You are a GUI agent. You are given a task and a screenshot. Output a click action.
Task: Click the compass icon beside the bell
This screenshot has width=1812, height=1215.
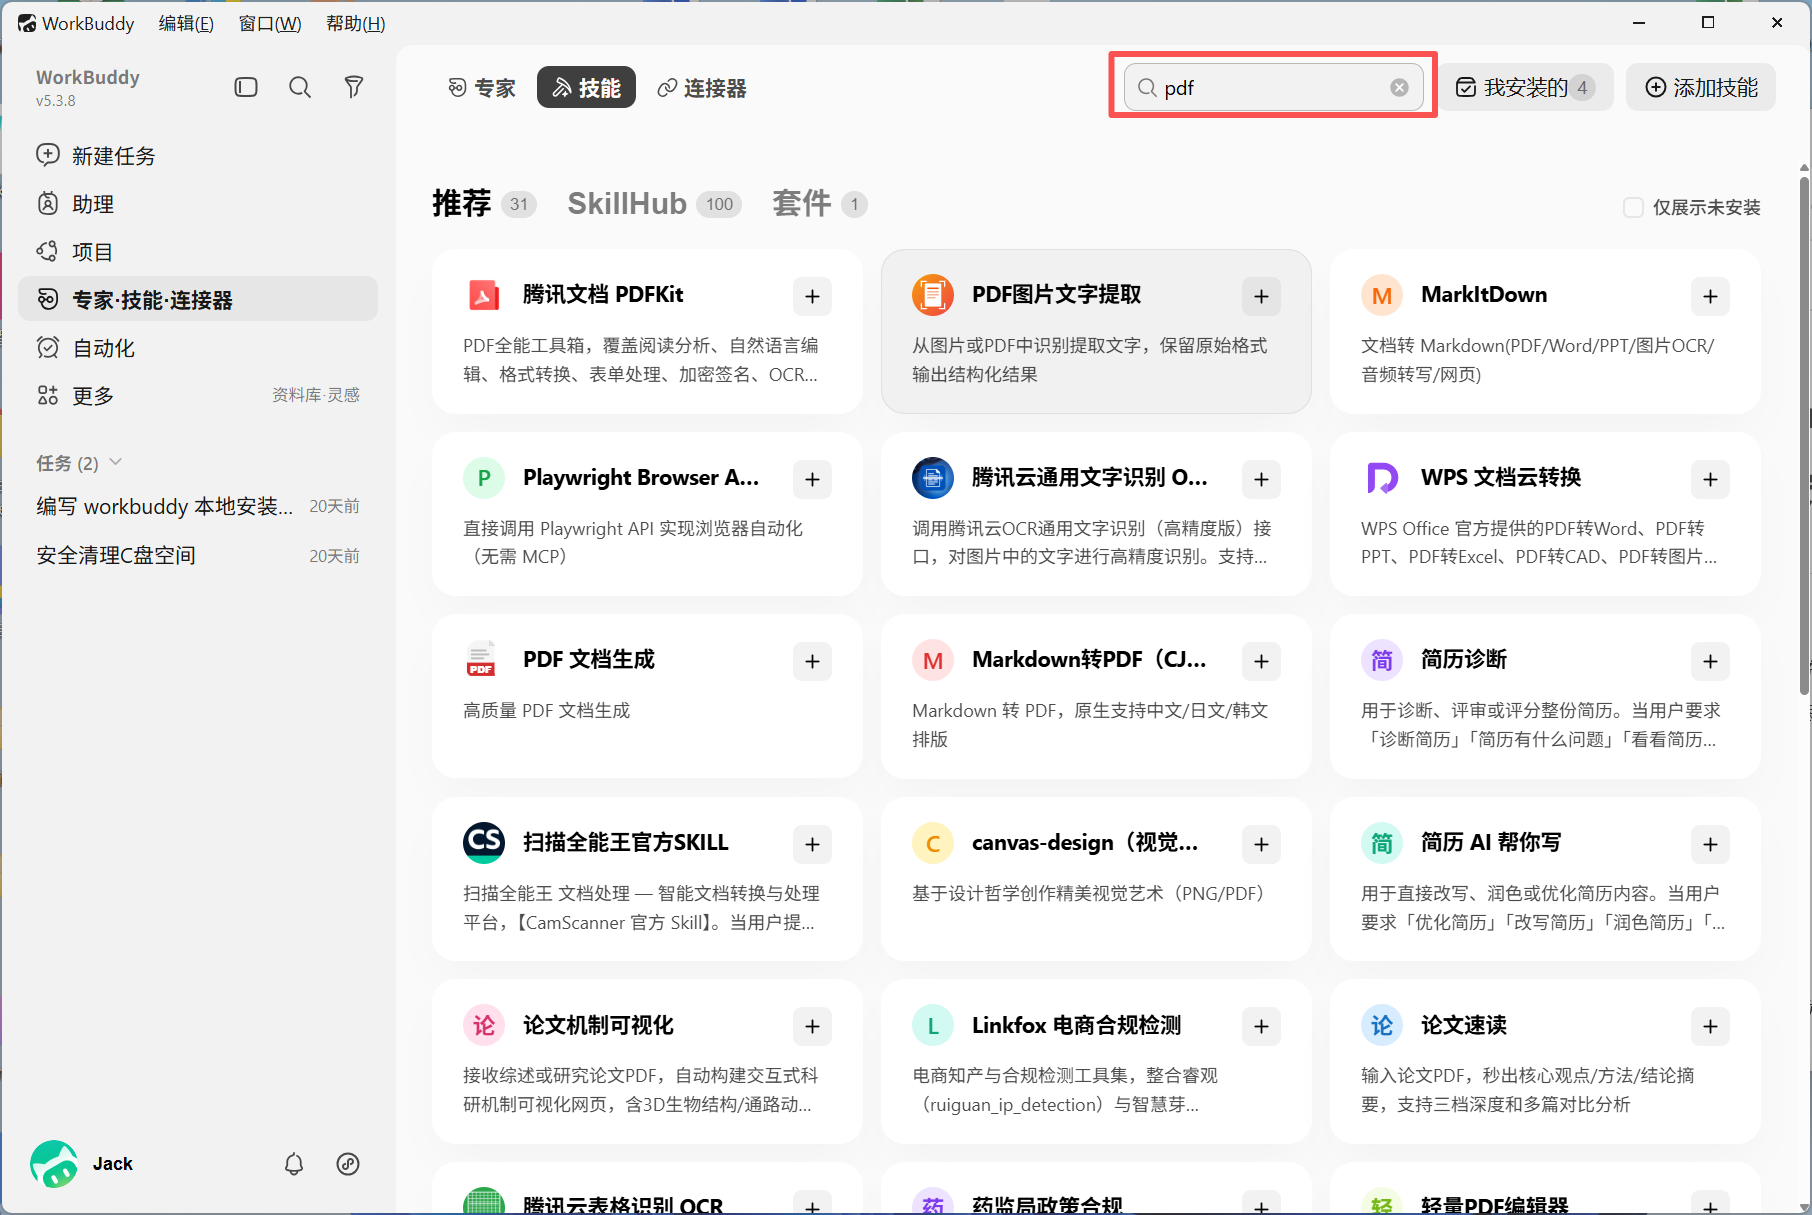point(348,1163)
